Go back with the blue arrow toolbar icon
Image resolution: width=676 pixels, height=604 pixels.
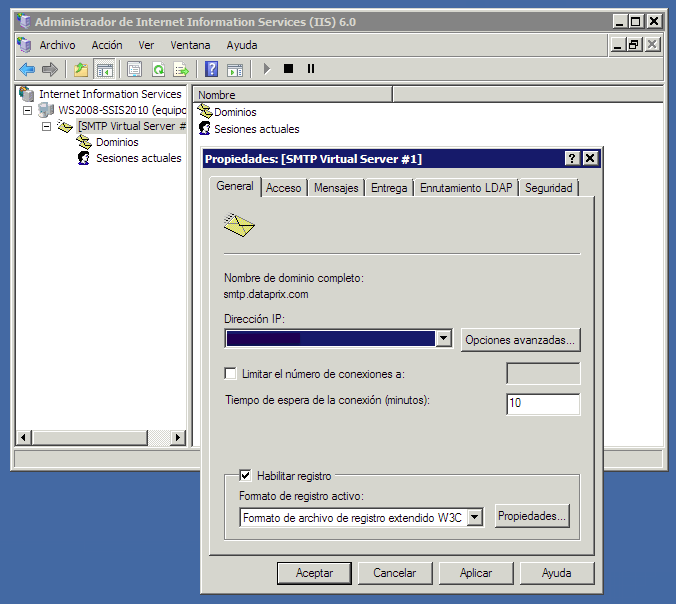click(x=27, y=69)
